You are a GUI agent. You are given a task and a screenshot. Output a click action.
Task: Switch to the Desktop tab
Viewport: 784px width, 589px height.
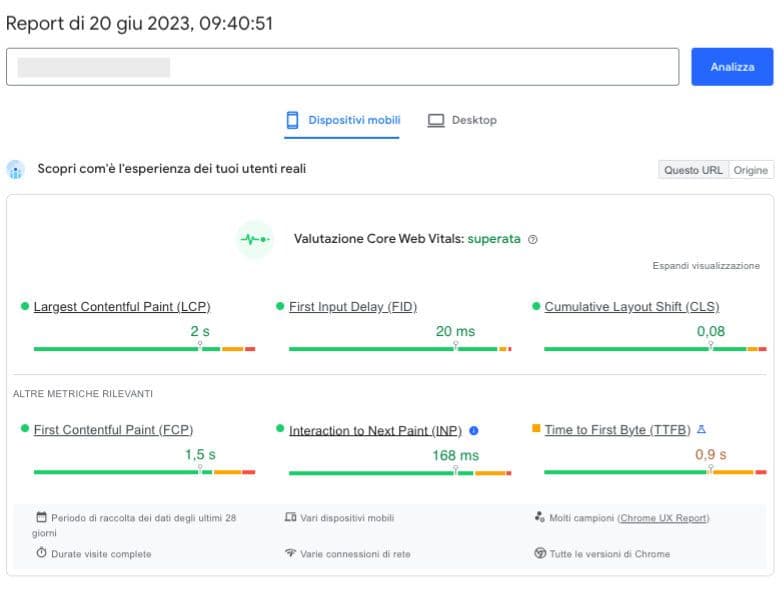click(x=462, y=120)
